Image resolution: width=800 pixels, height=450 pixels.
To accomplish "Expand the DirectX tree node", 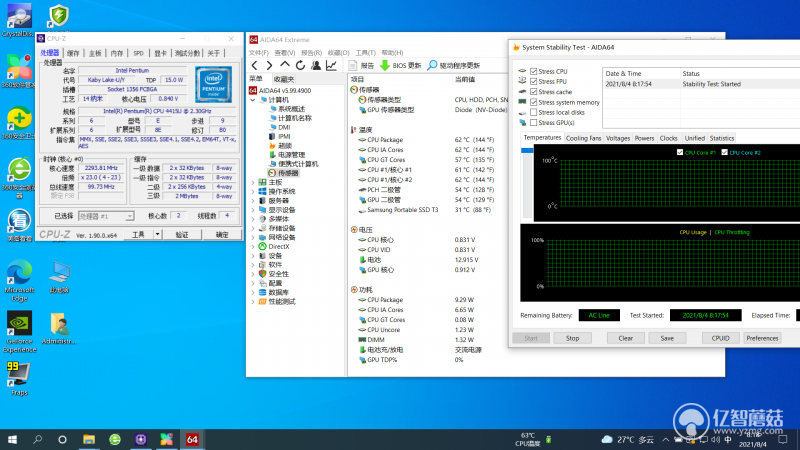I will point(253,246).
